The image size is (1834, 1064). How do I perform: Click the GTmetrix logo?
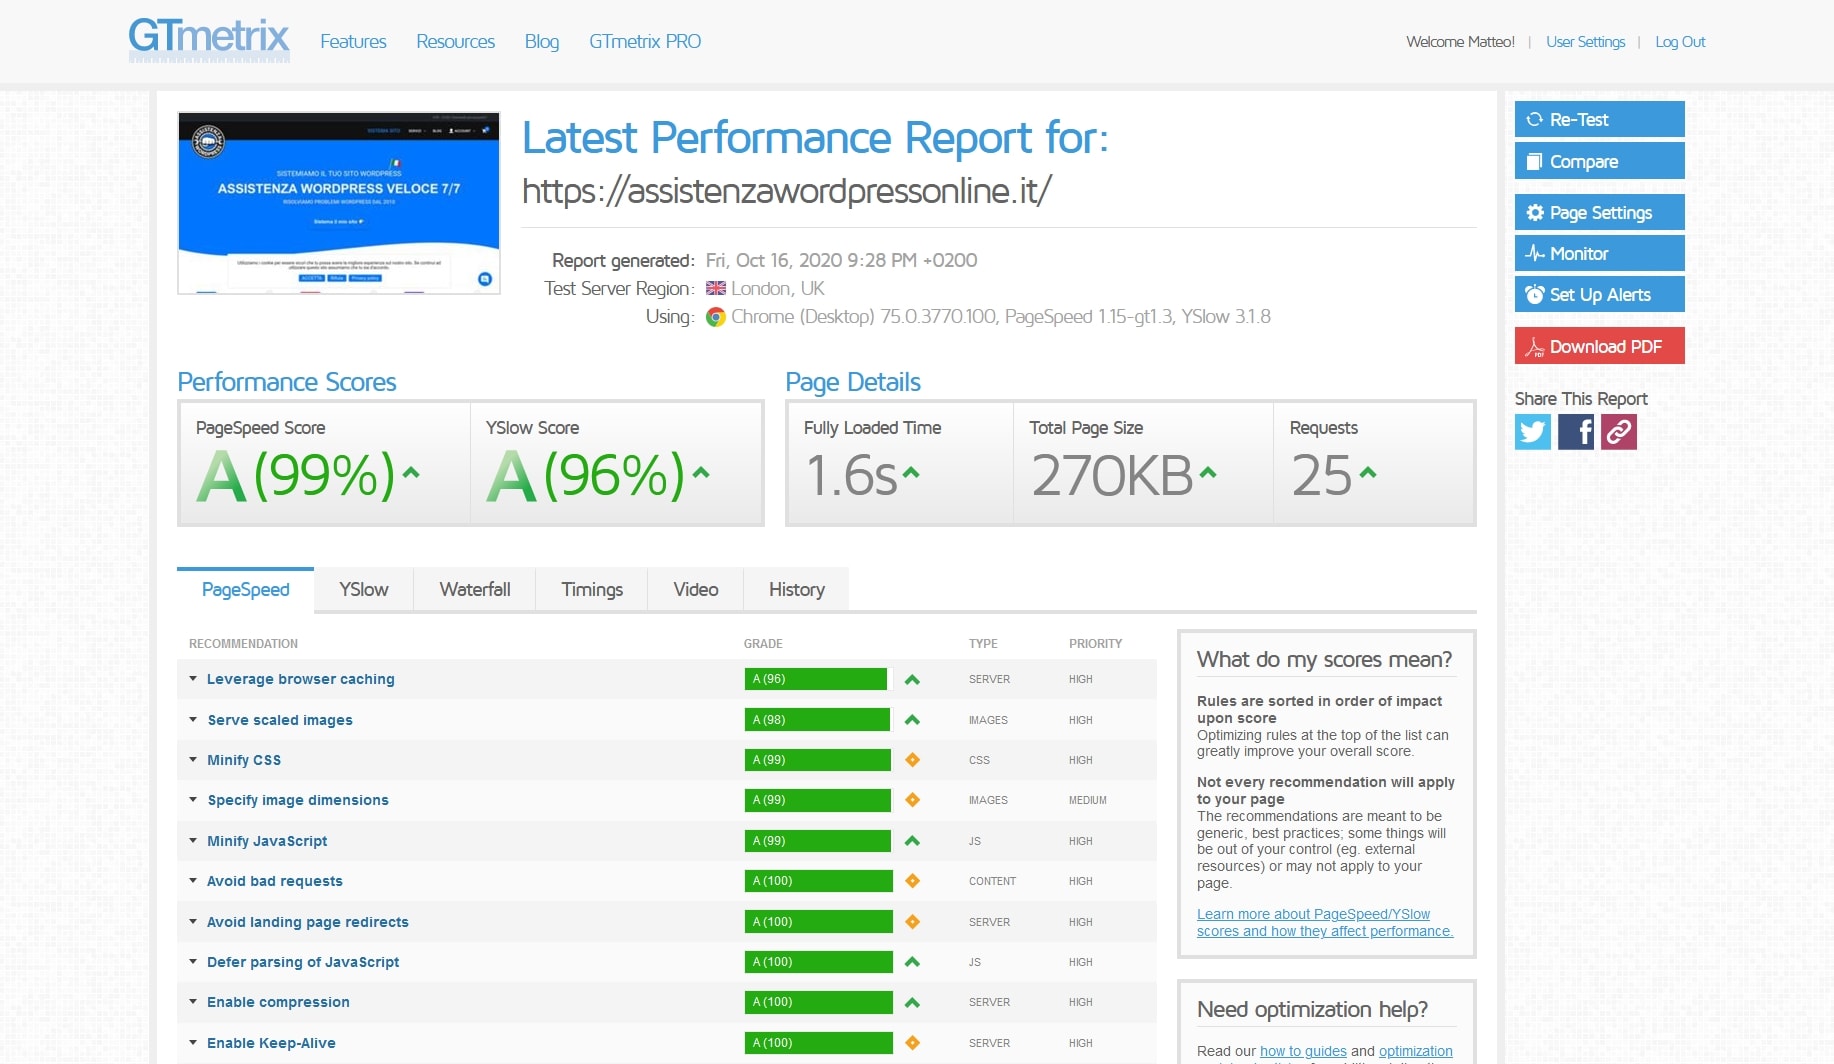tap(209, 40)
